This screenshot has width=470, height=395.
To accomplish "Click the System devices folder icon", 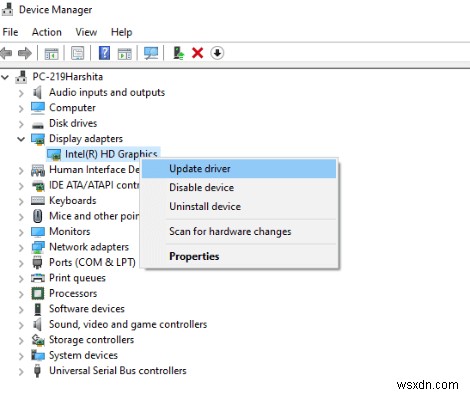I will 38,355.
